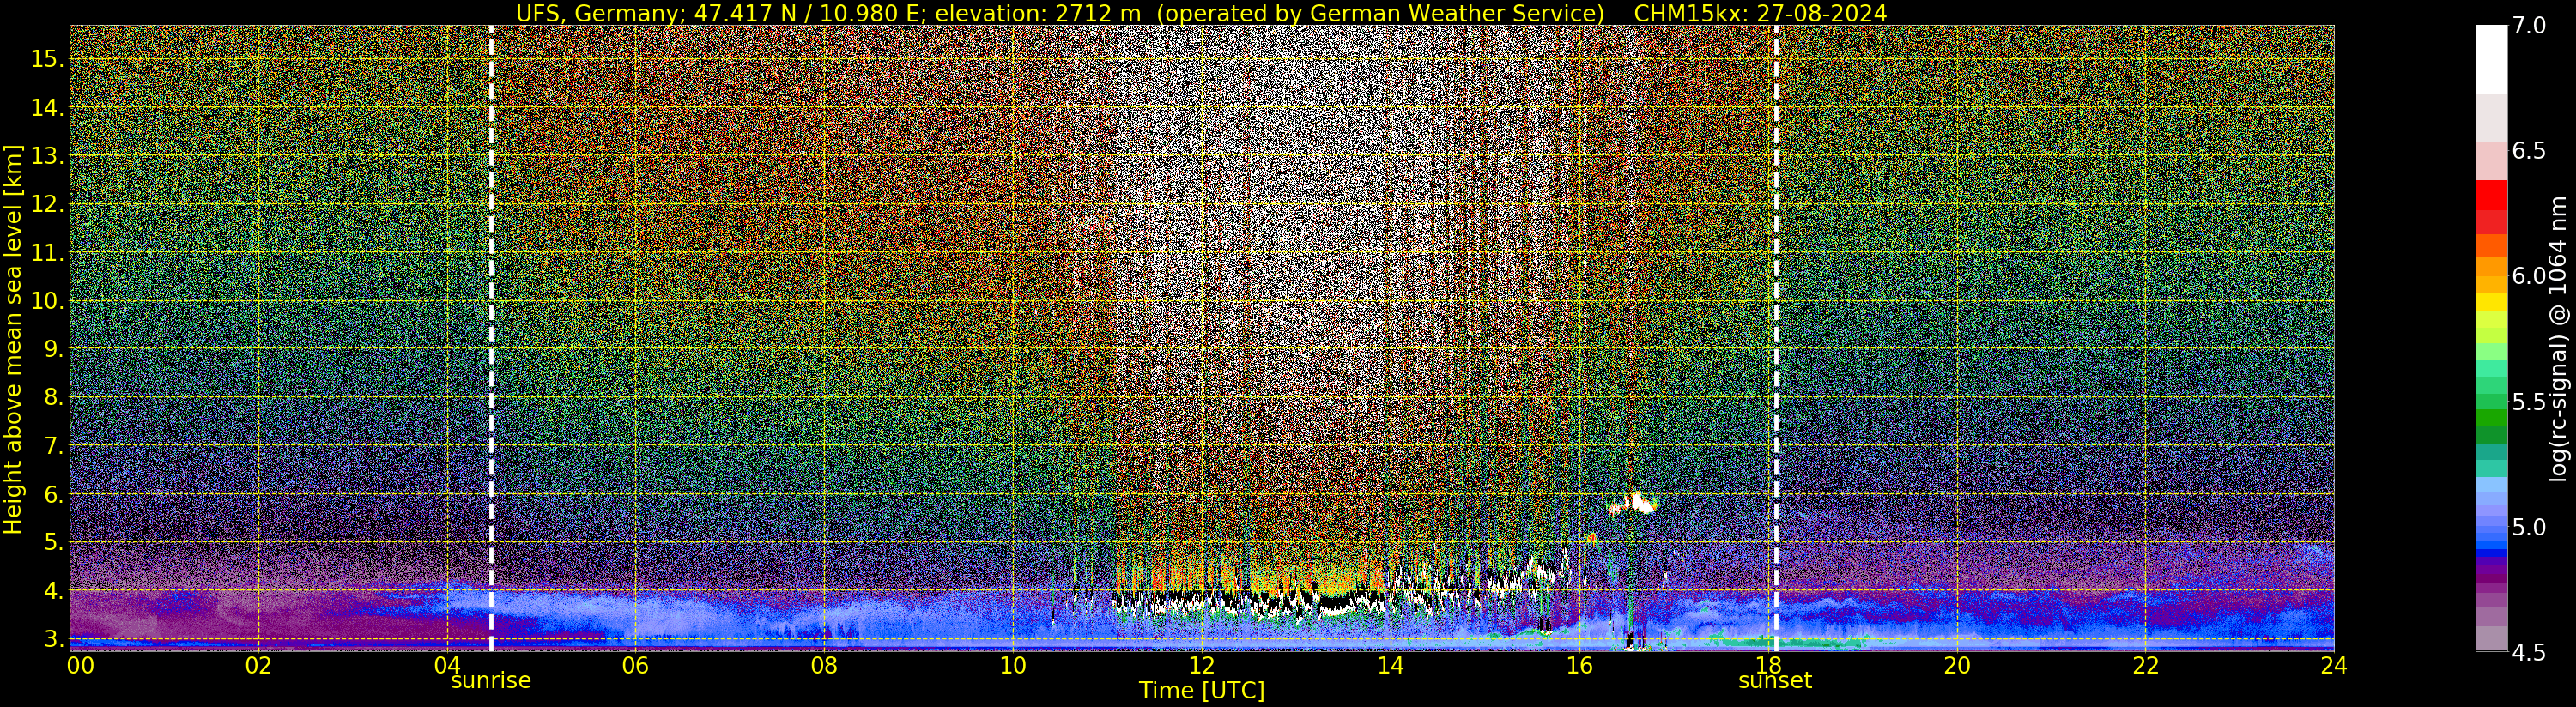
Task: Click the '4.5' colorbar tick label
Action: click(x=2529, y=652)
